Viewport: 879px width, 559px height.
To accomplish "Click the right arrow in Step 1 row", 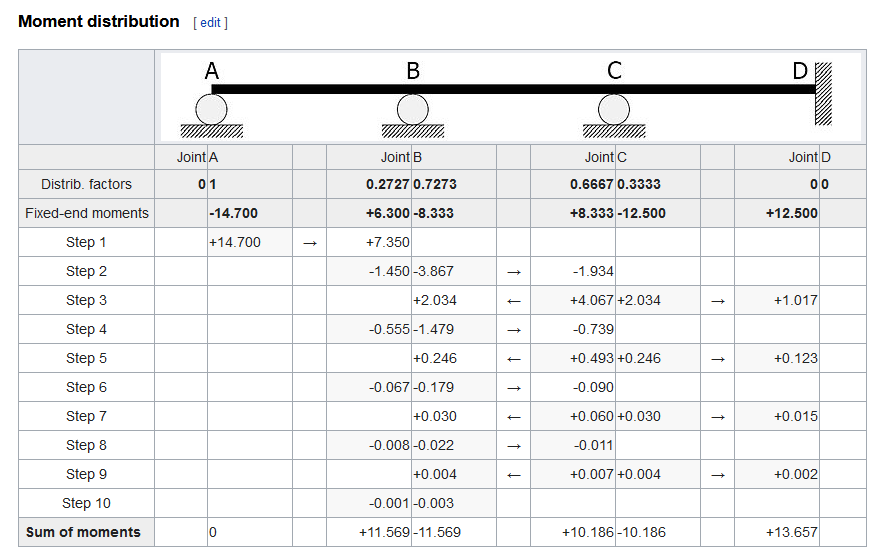I will click(309, 243).
